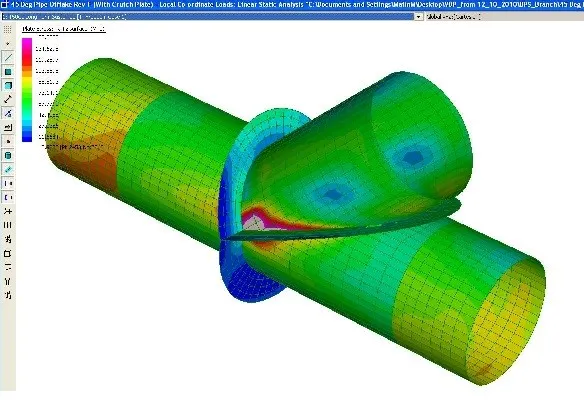Click the magenta top of the contour legend
The height and width of the screenshot is (418, 584).
[27, 42]
